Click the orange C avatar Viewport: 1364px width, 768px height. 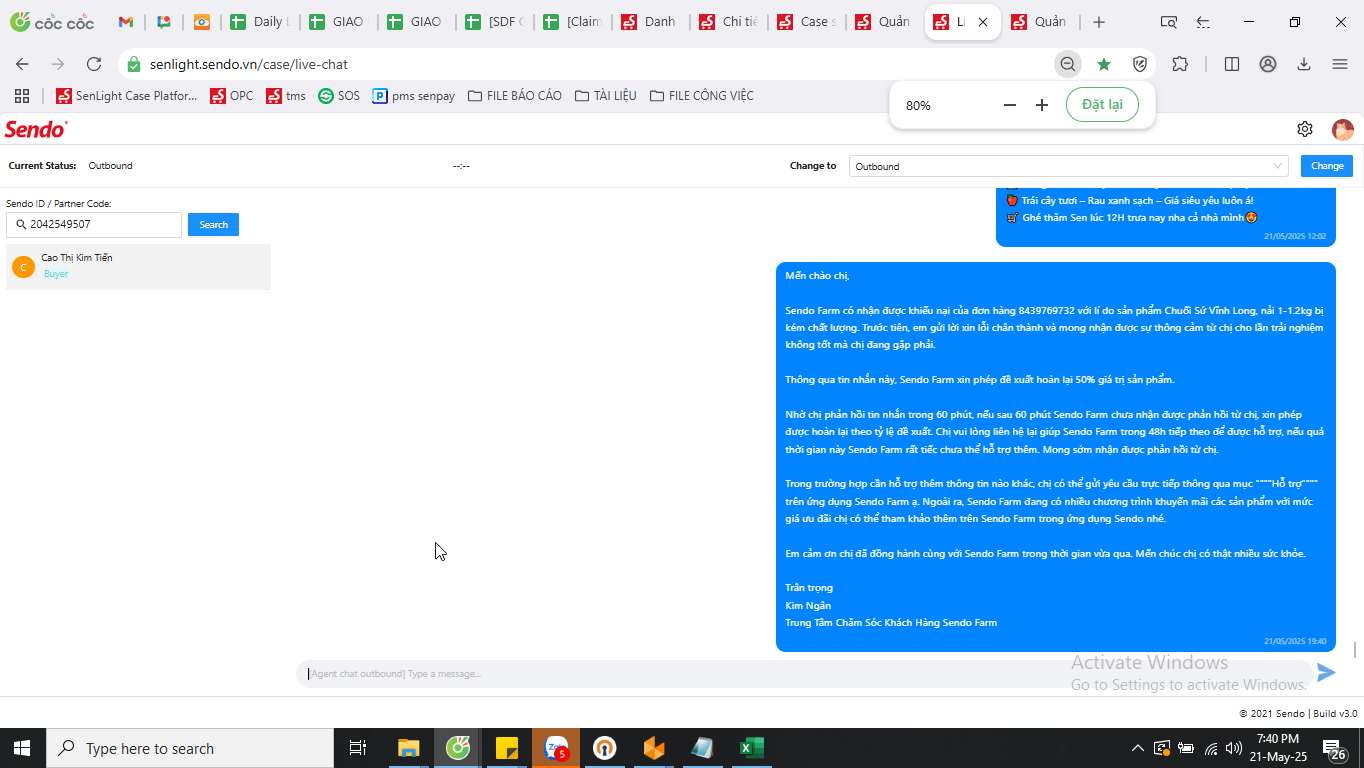coord(23,267)
